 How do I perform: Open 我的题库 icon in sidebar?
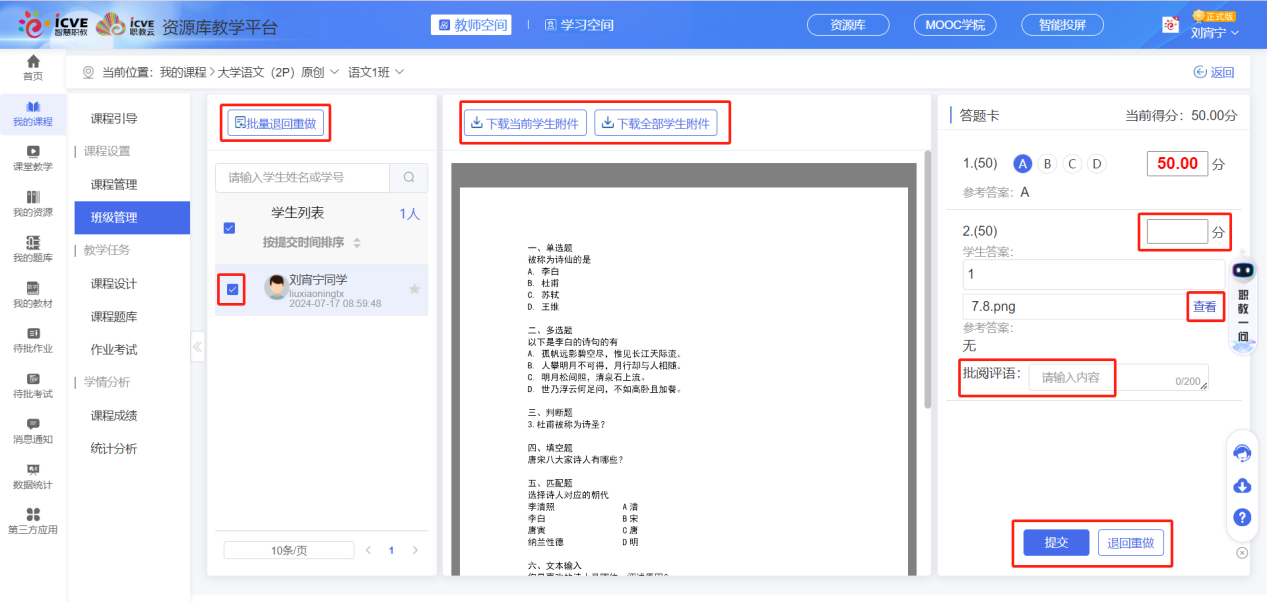[33, 242]
